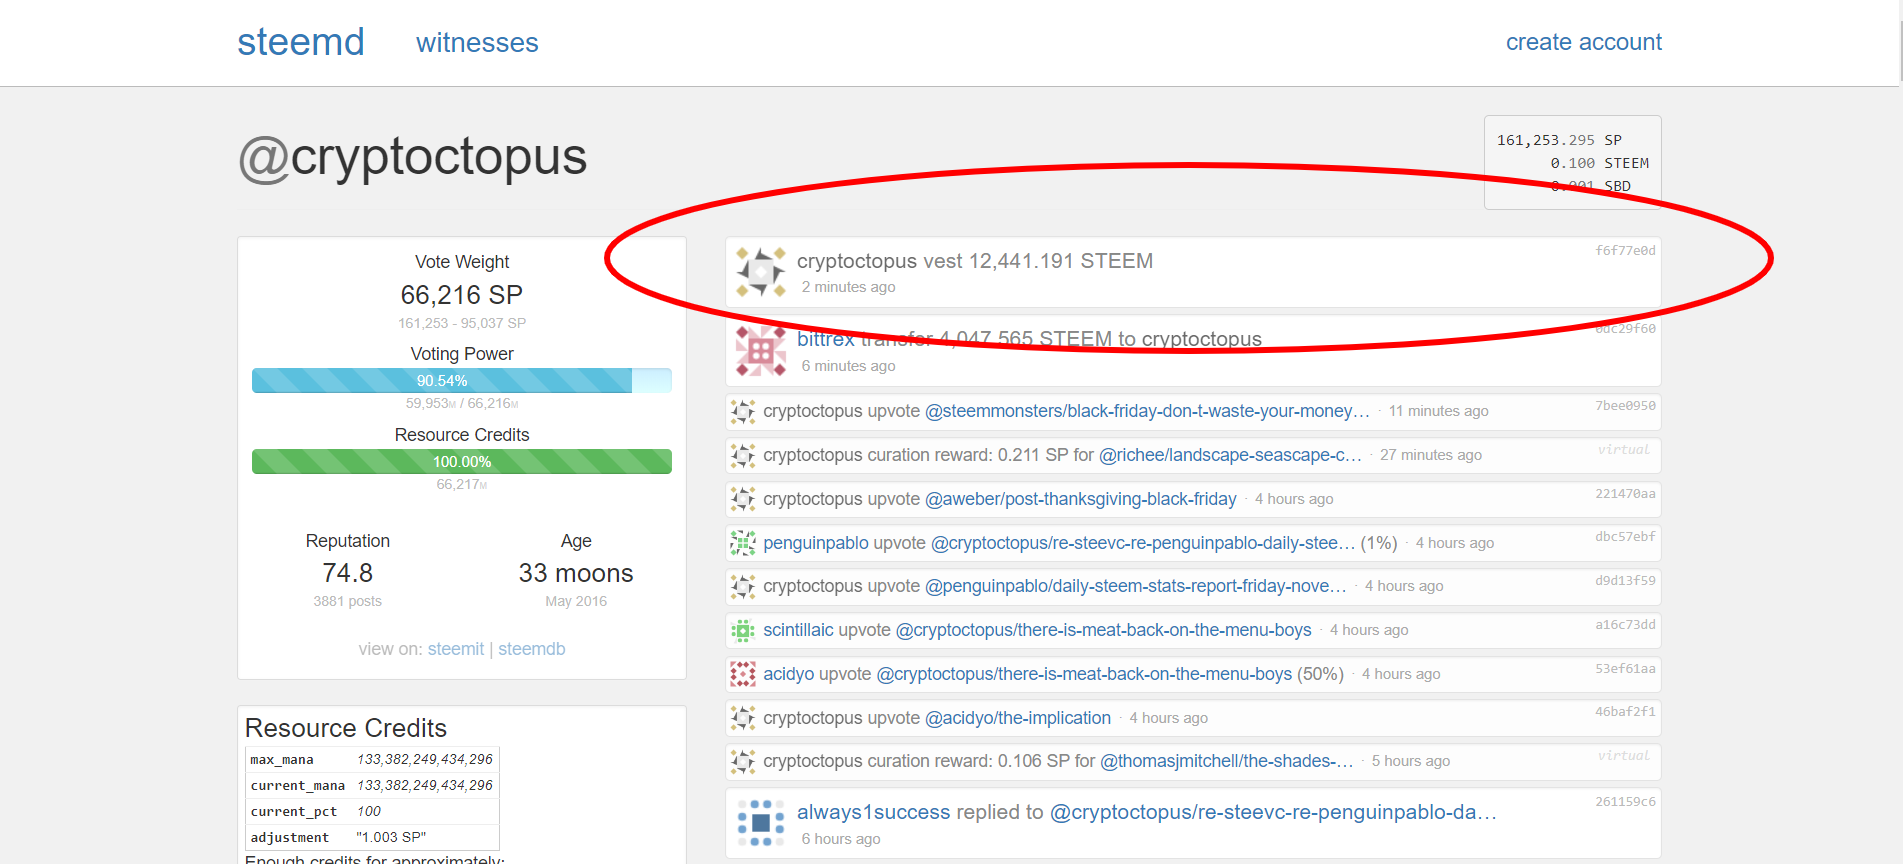
Task: Click avatar icon on the-implication upvote row
Action: pyautogui.click(x=743, y=718)
